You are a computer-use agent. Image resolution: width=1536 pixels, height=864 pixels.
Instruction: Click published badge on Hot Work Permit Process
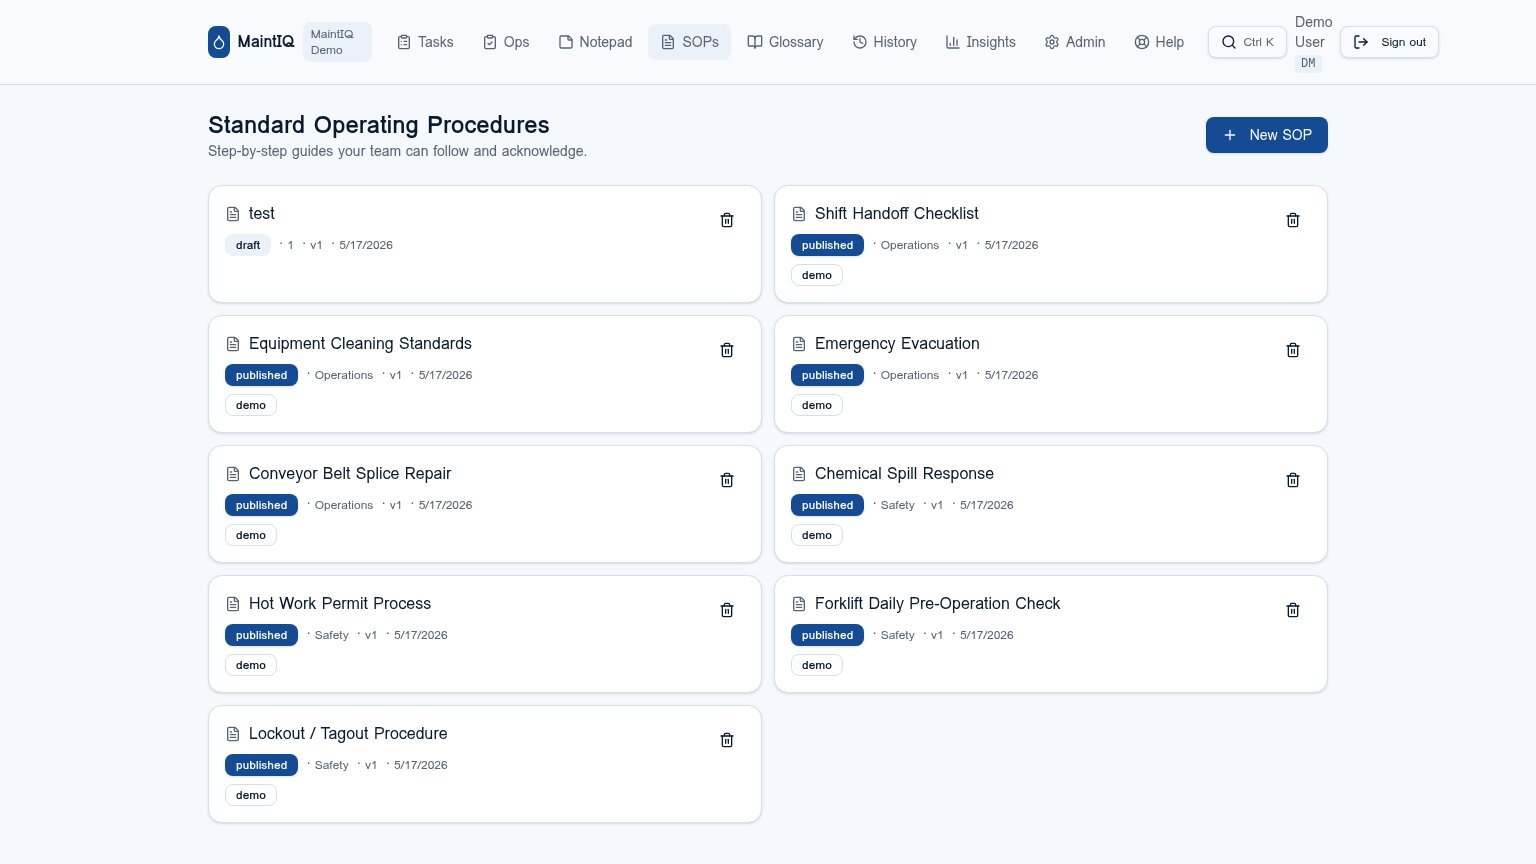(x=261, y=635)
